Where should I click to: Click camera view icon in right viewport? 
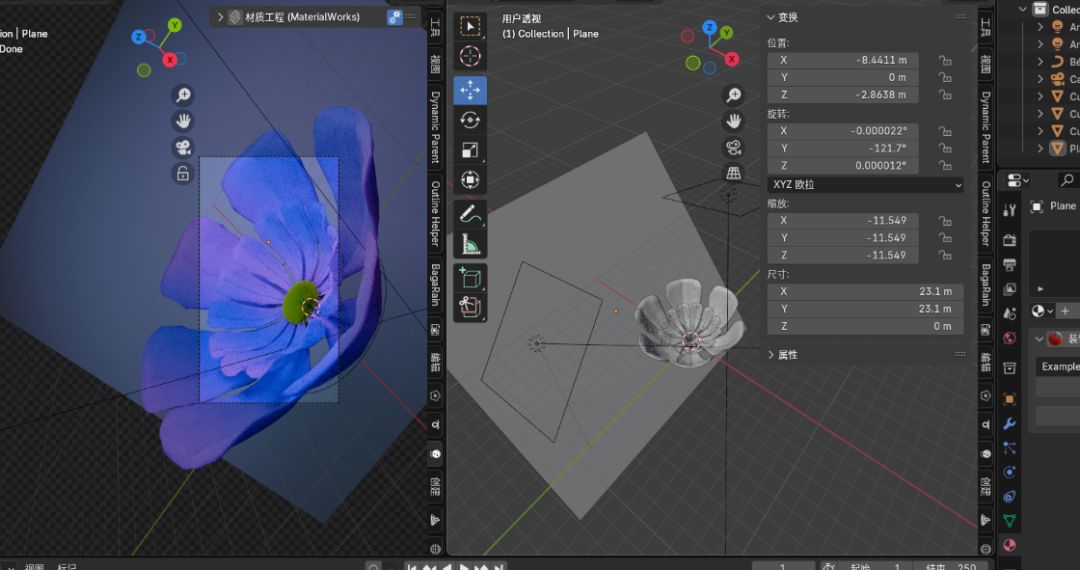pos(734,147)
